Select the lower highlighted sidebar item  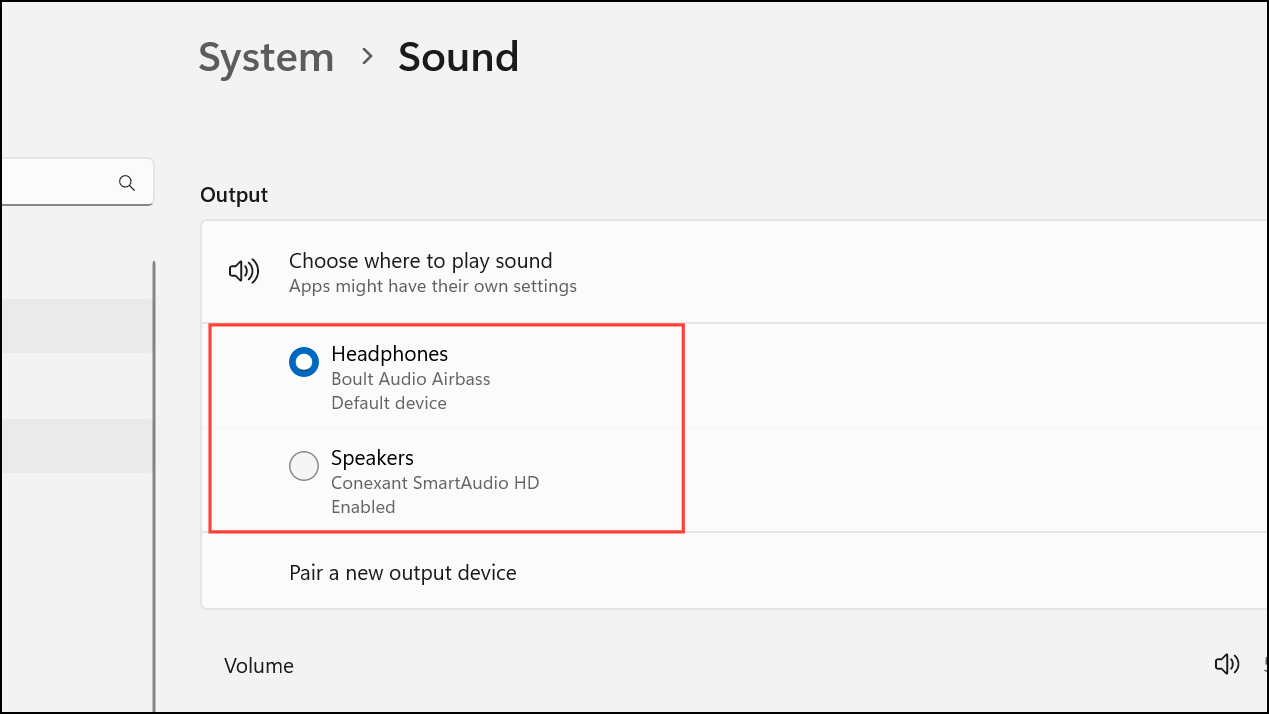tap(75, 446)
